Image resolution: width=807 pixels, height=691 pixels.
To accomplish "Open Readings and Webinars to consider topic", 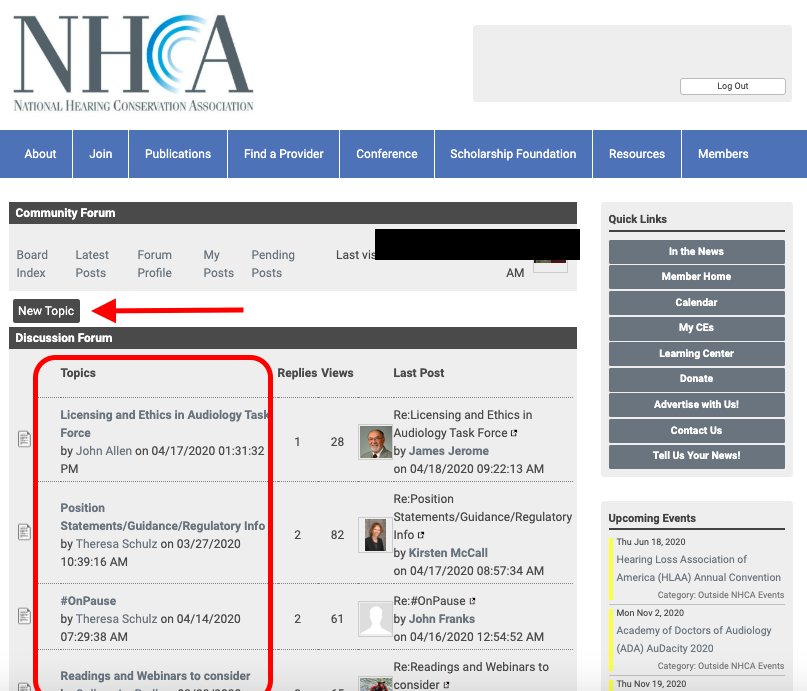I will (155, 676).
